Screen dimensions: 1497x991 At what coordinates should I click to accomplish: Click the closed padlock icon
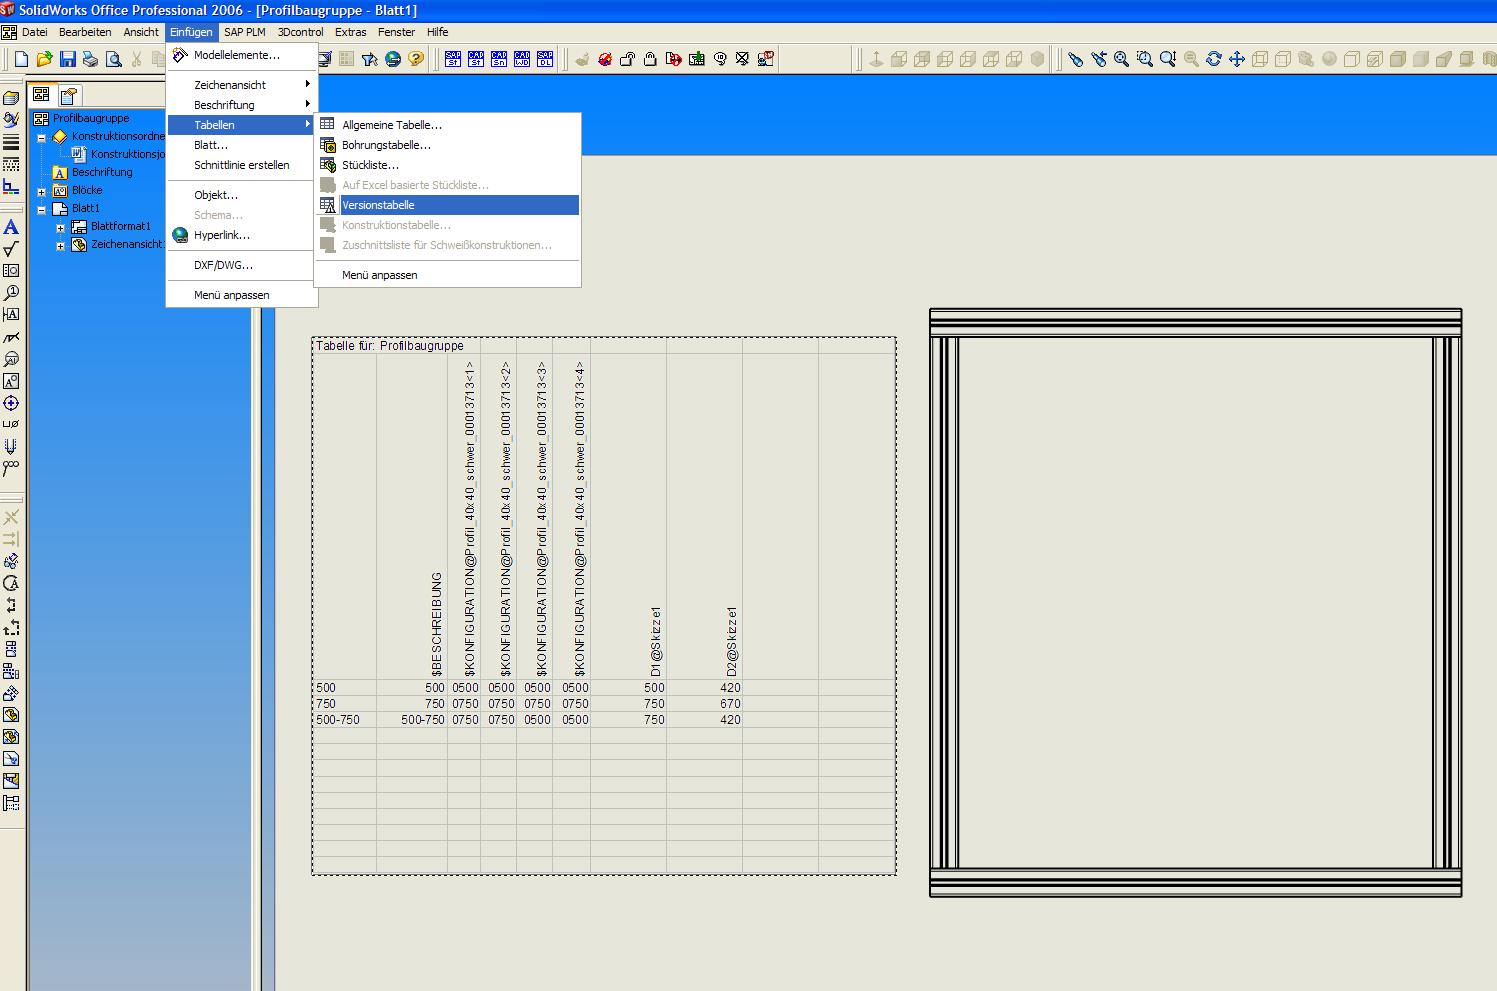point(651,60)
